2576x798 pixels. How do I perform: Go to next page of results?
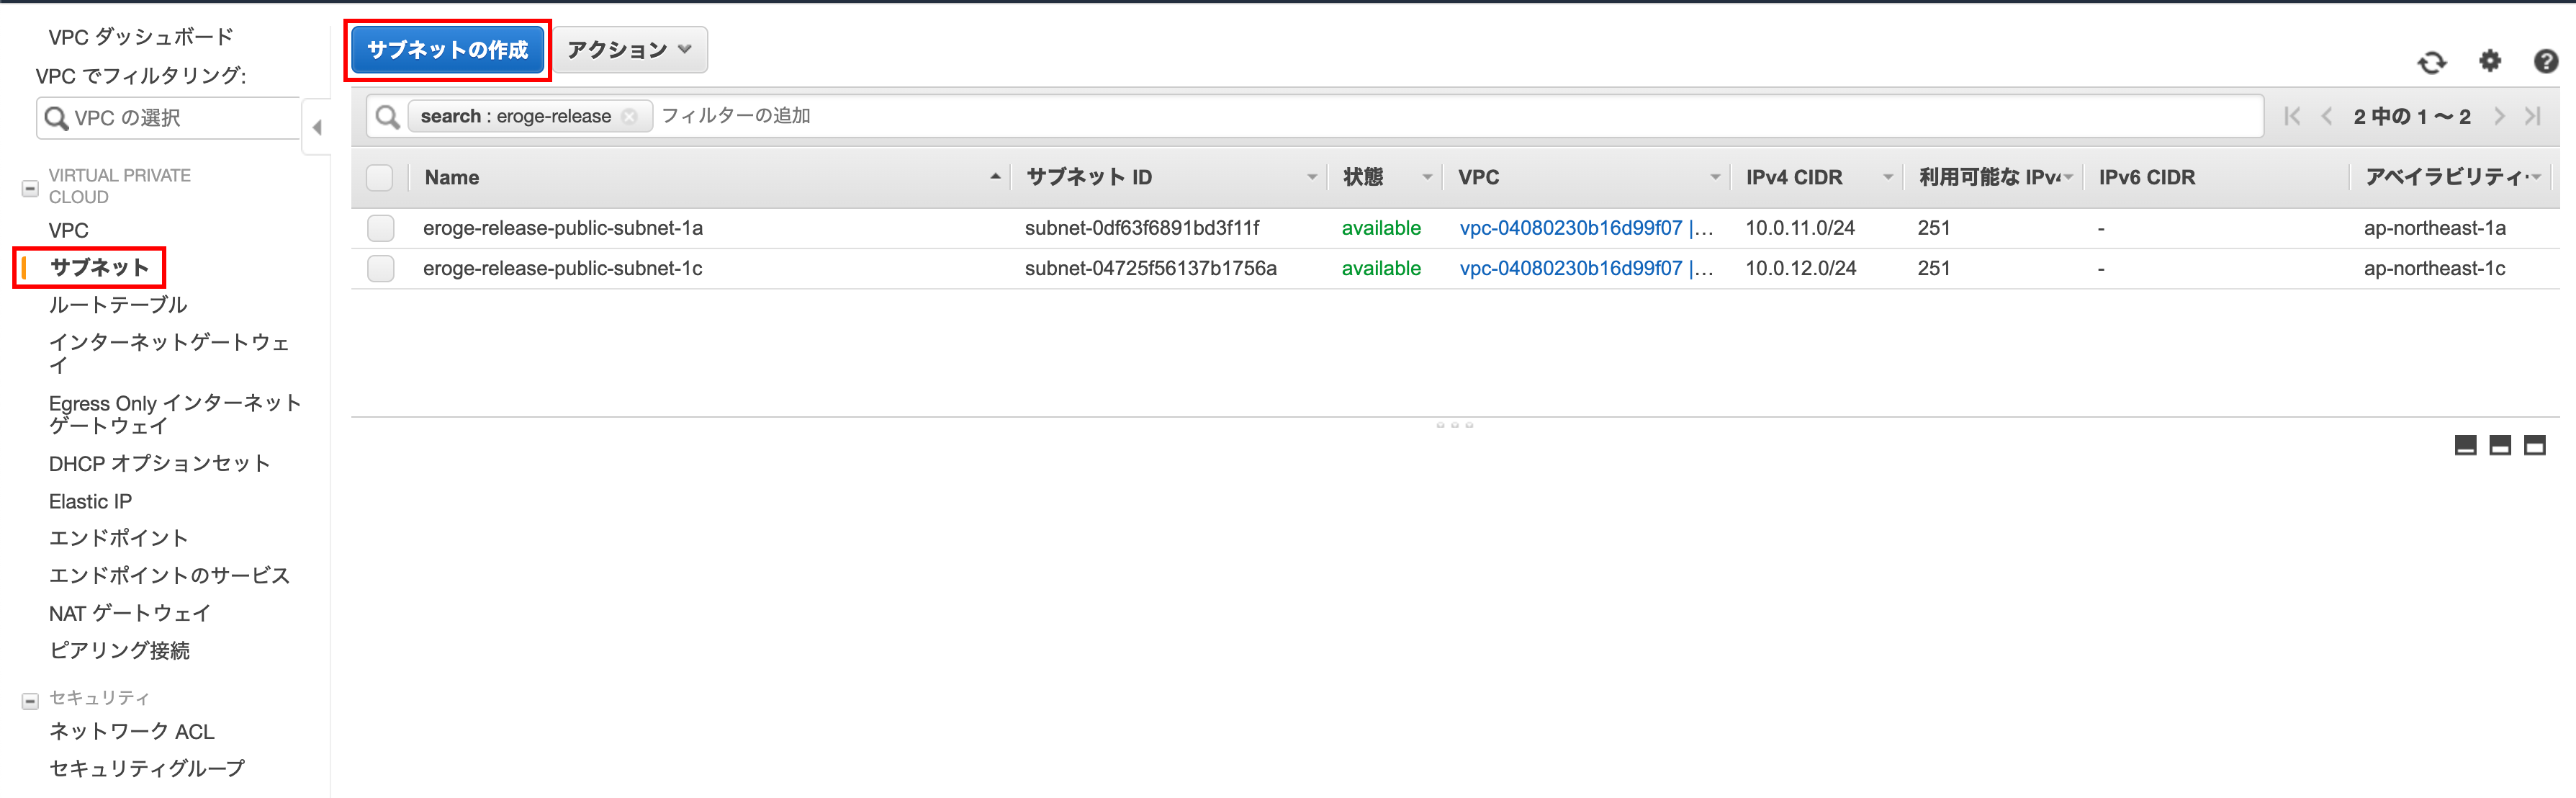coord(2499,117)
